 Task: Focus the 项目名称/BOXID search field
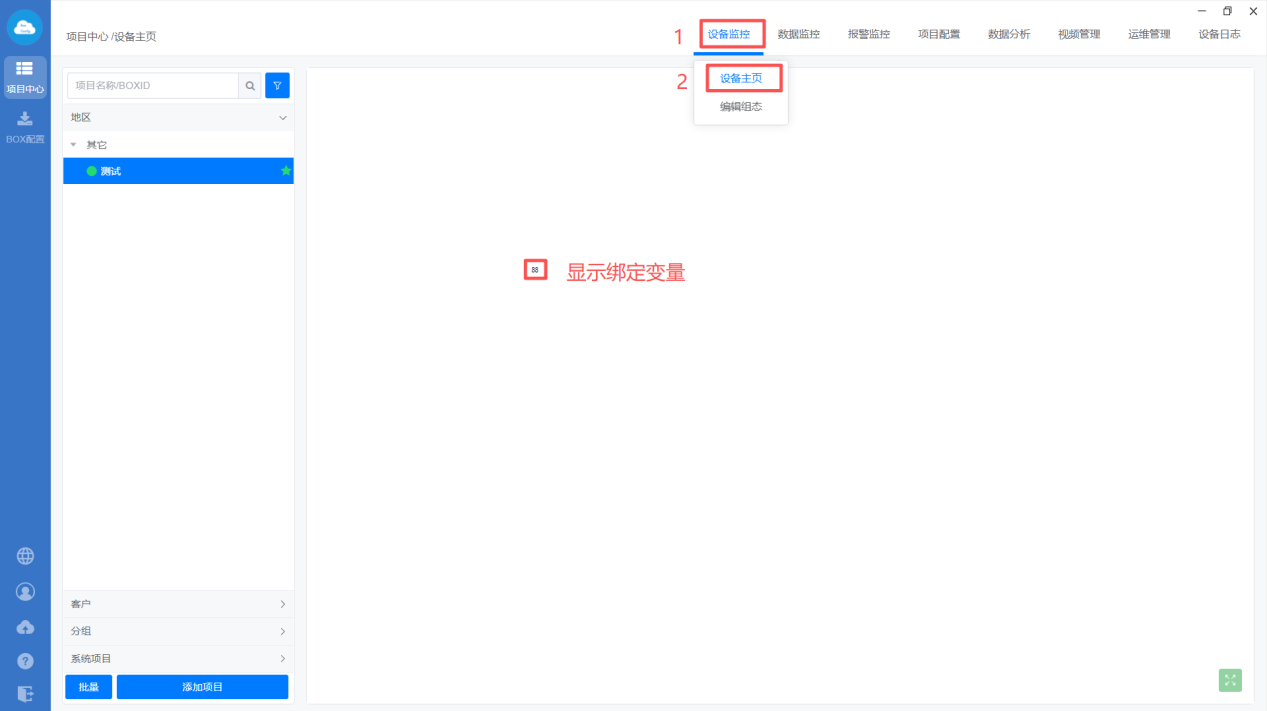tap(152, 86)
